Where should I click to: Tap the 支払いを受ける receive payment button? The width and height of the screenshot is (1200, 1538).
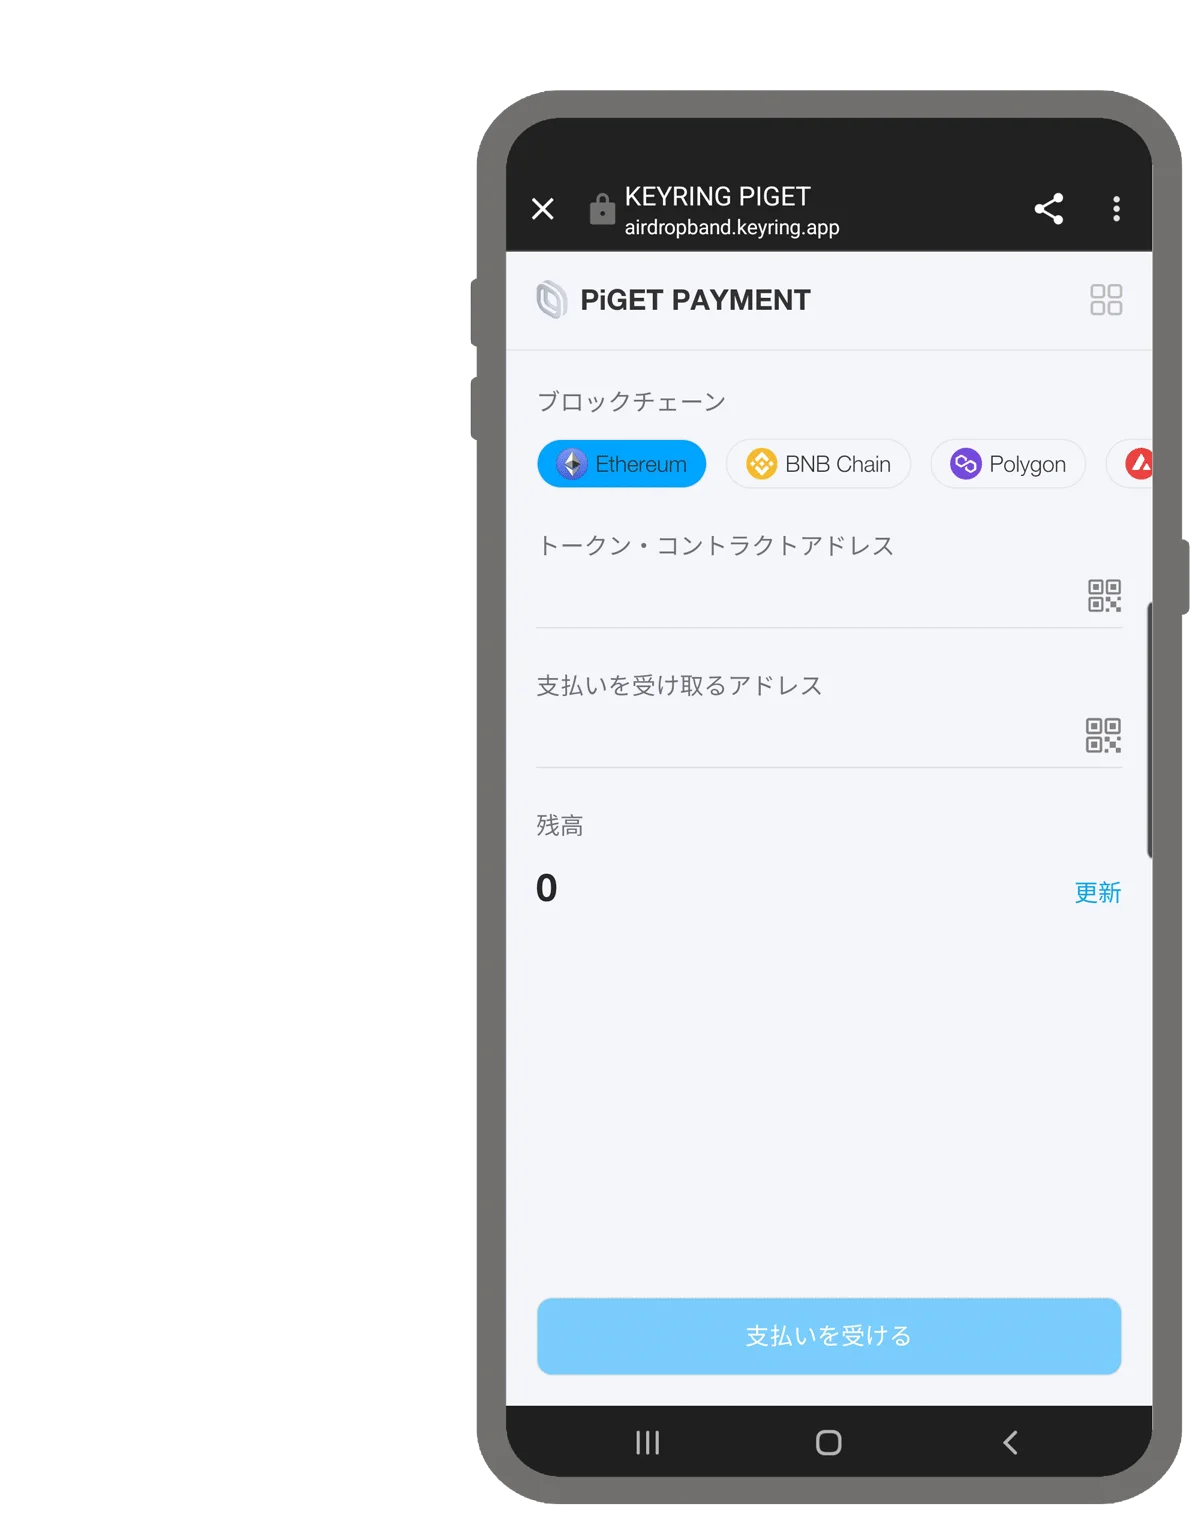829,1336
